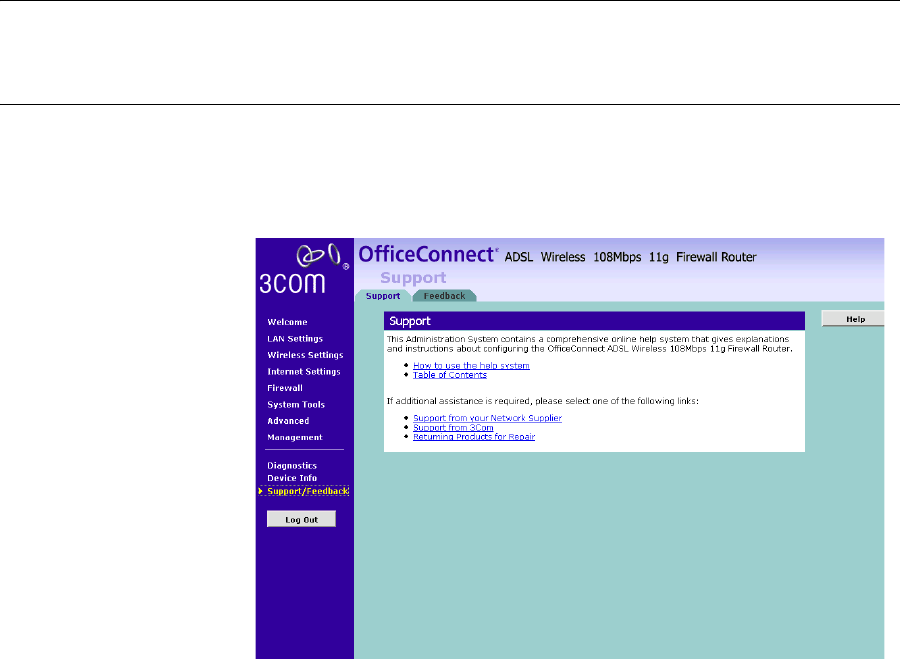Select Internet Settings menu item
The width and height of the screenshot is (900, 659).
[x=304, y=371]
